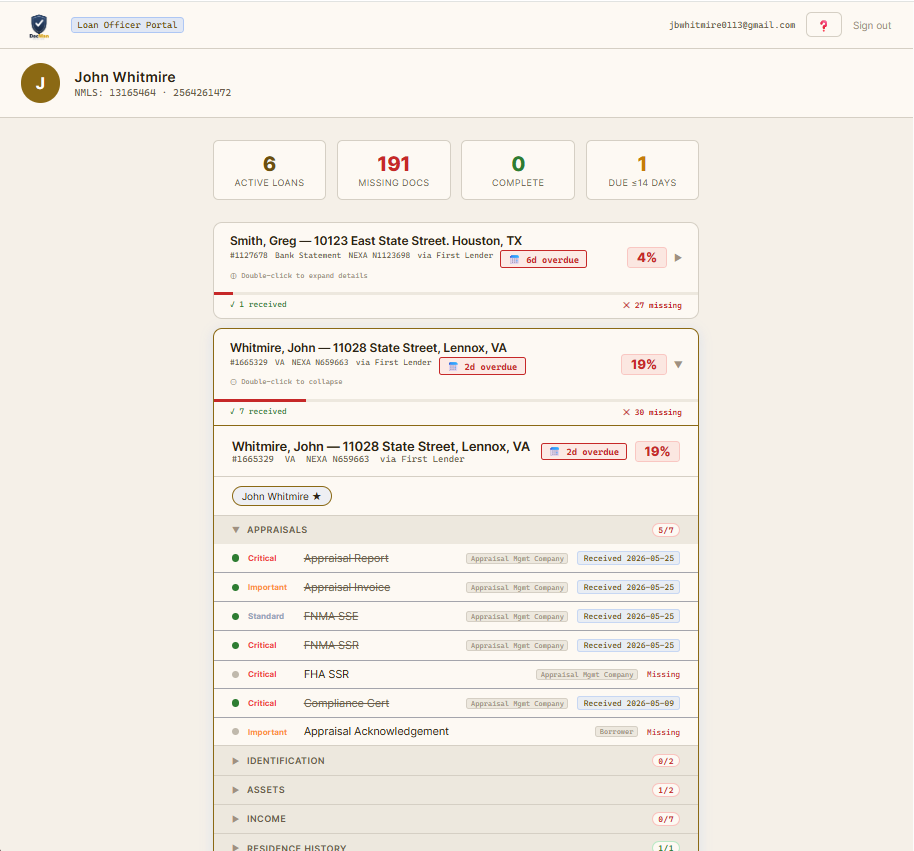Click the green status dot for Appraisal Report
This screenshot has height=851, width=914.
(235, 558)
